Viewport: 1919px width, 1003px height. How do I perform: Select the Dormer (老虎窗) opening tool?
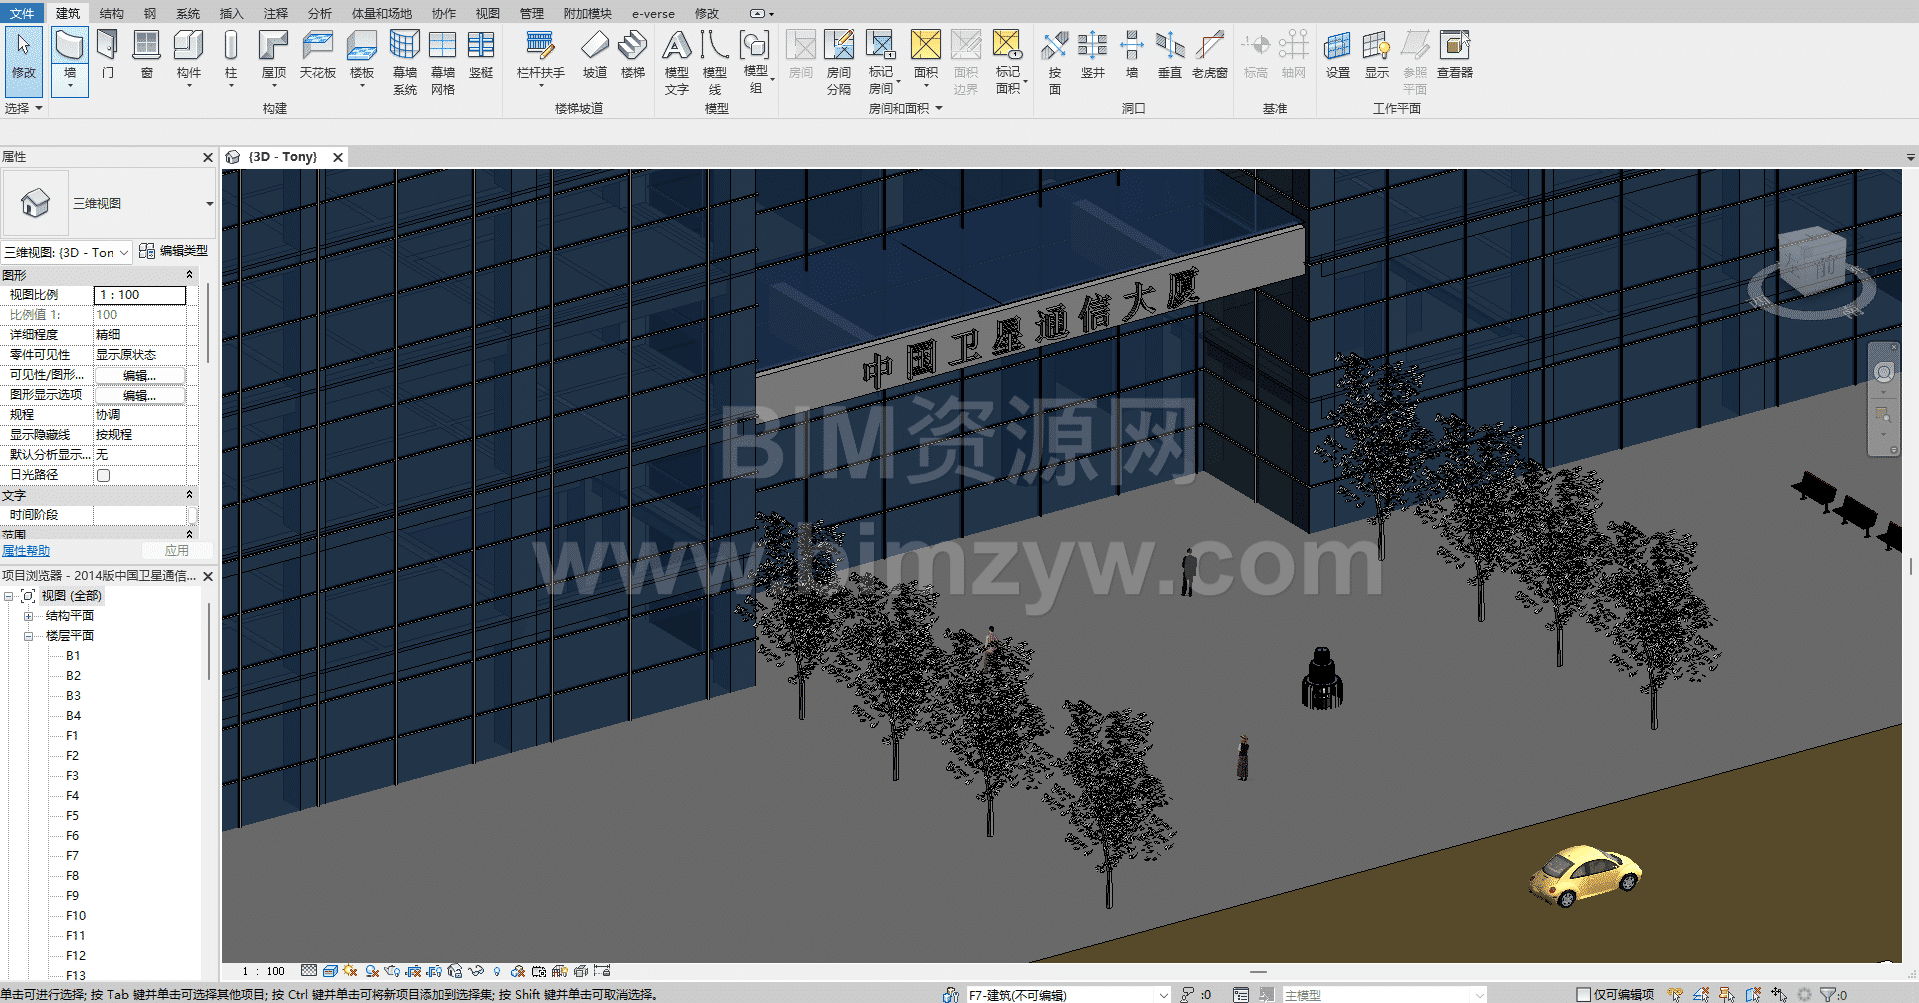pyautogui.click(x=1210, y=55)
